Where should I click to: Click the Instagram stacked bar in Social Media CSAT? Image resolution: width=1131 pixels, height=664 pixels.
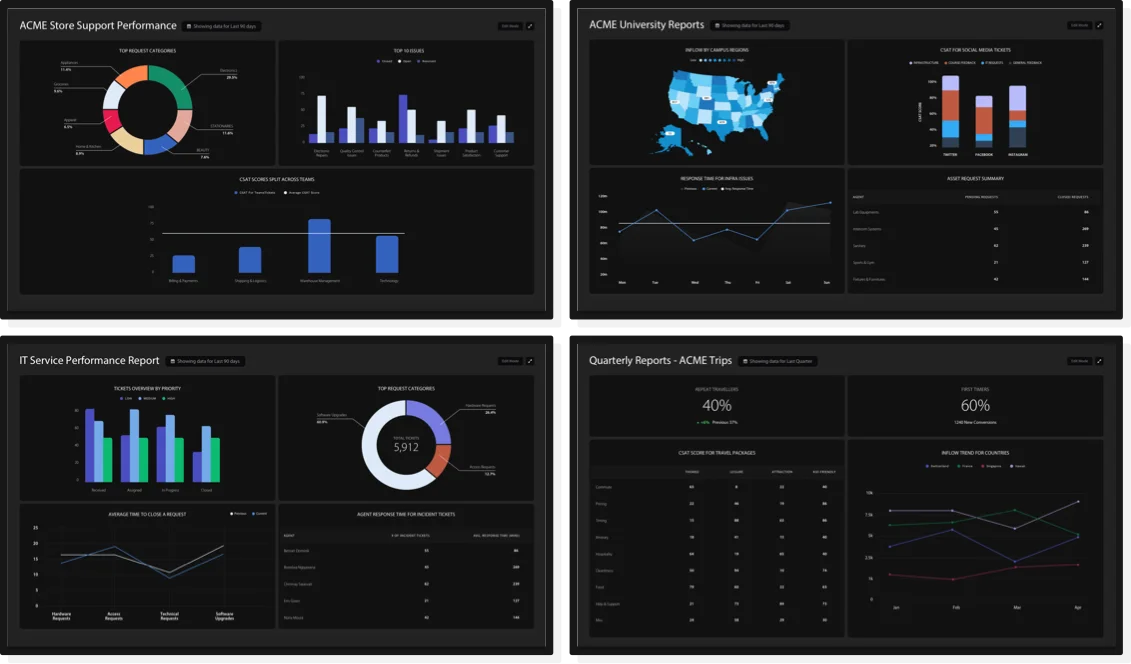pos(1017,117)
